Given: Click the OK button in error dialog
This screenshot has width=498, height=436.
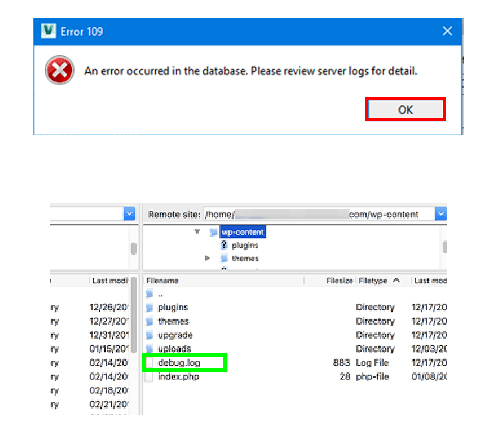Looking at the screenshot, I should tap(405, 109).
